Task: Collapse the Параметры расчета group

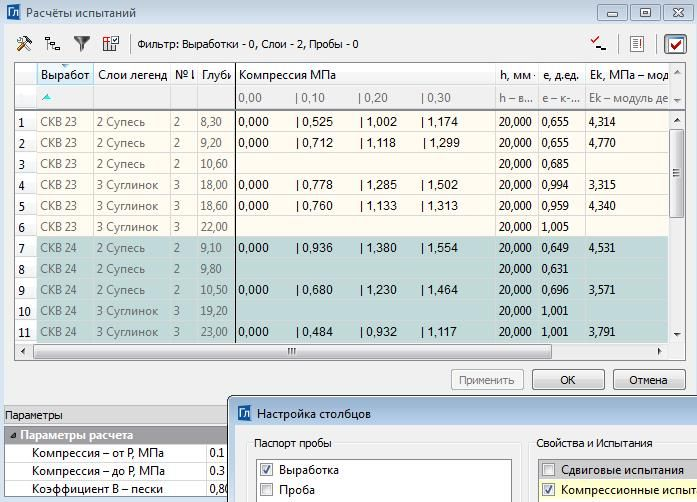Action: 13,435
